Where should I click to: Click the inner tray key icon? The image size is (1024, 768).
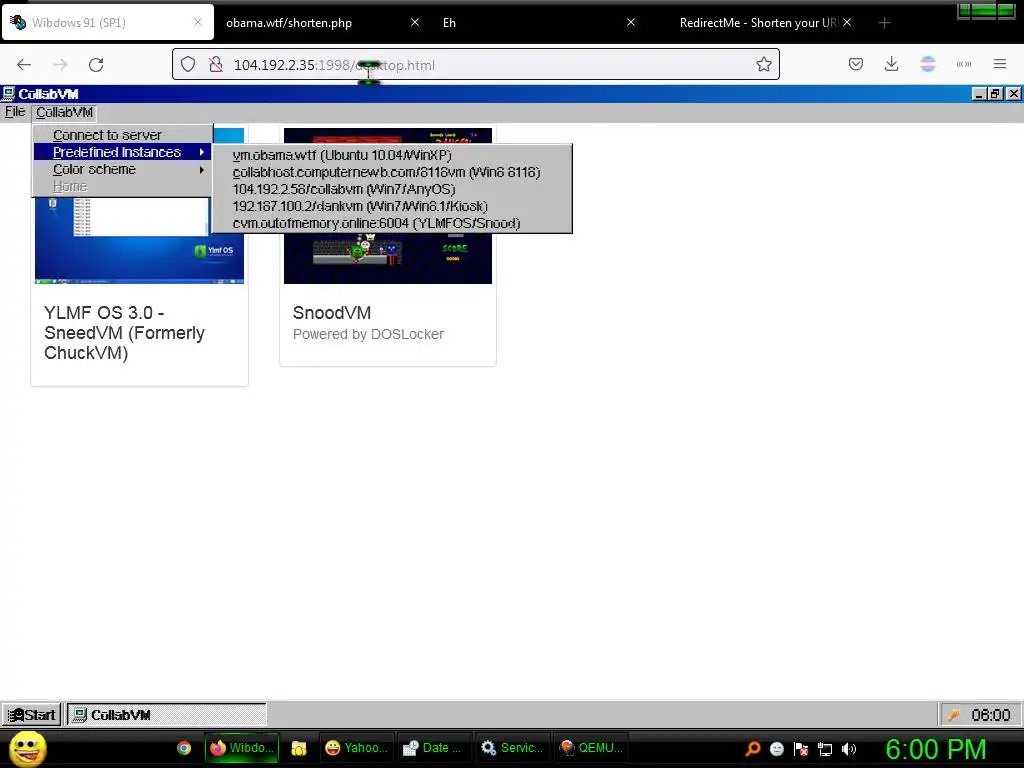click(x=953, y=715)
